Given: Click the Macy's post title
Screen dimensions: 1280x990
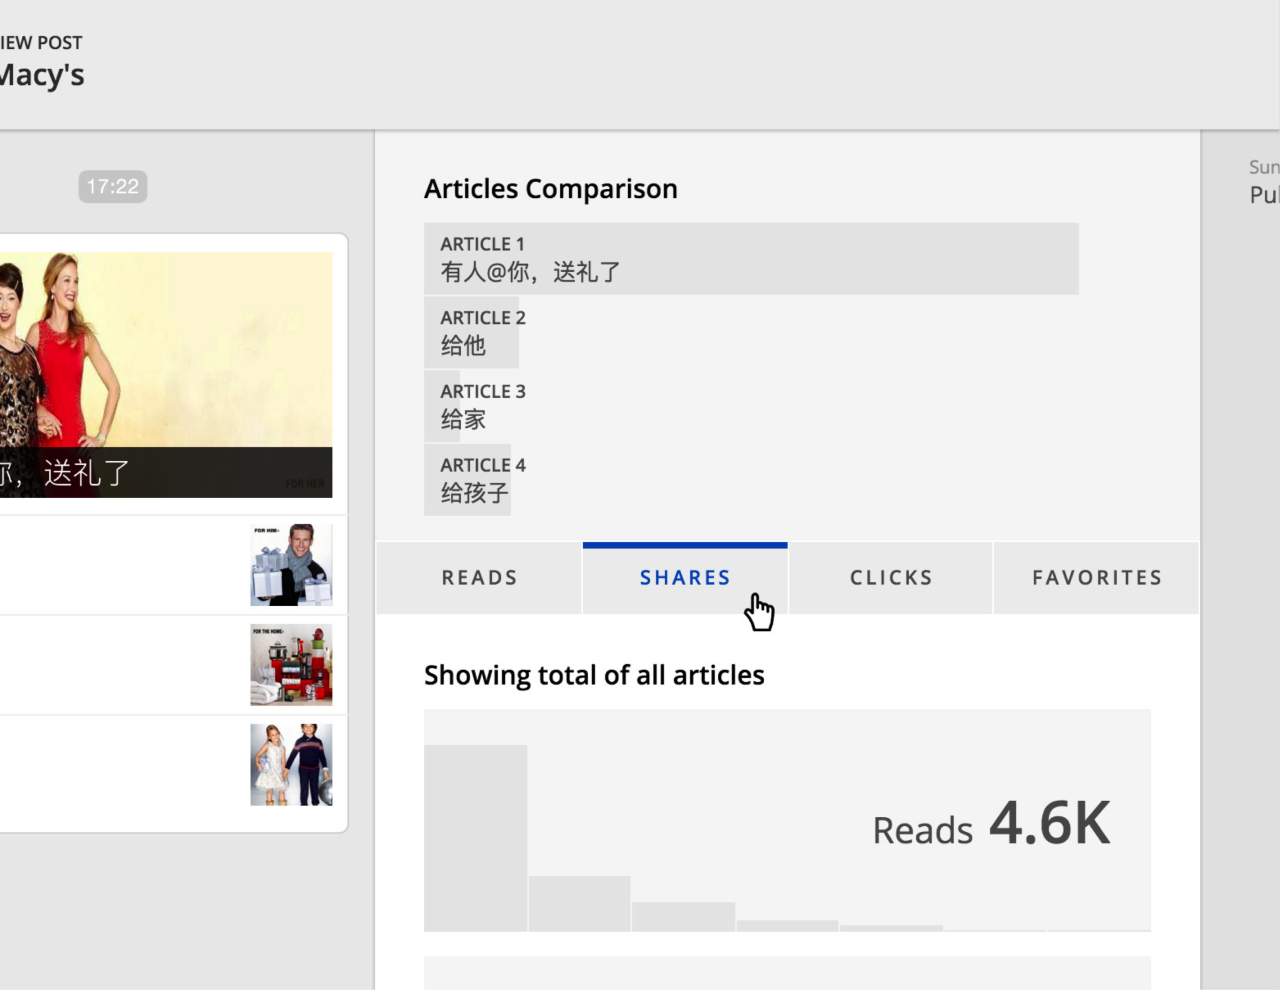Looking at the screenshot, I should coord(42,75).
